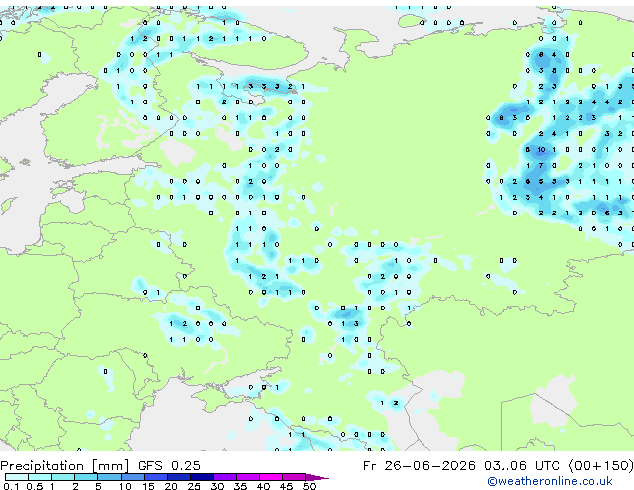The width and height of the screenshot is (634, 490).
Task: Click the legend label '35'
Action: [x=240, y=486]
